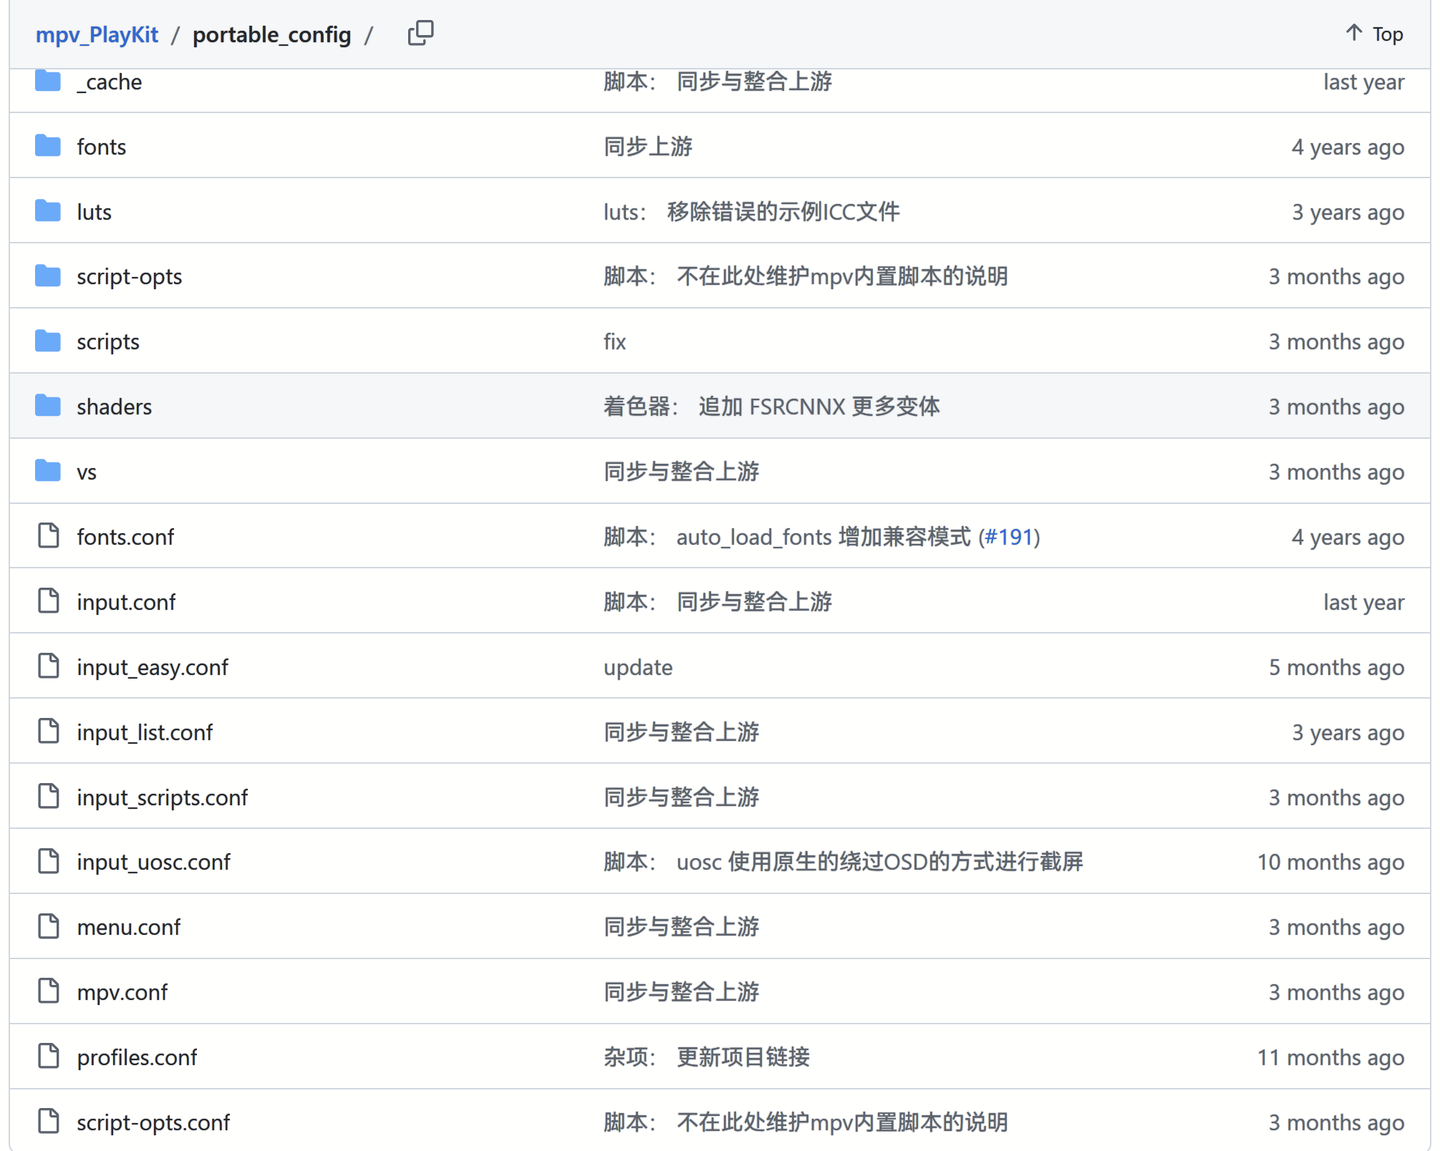Click '11 months ago' timestamp
Screen dimensions: 1440x1151
pos(1330,1057)
